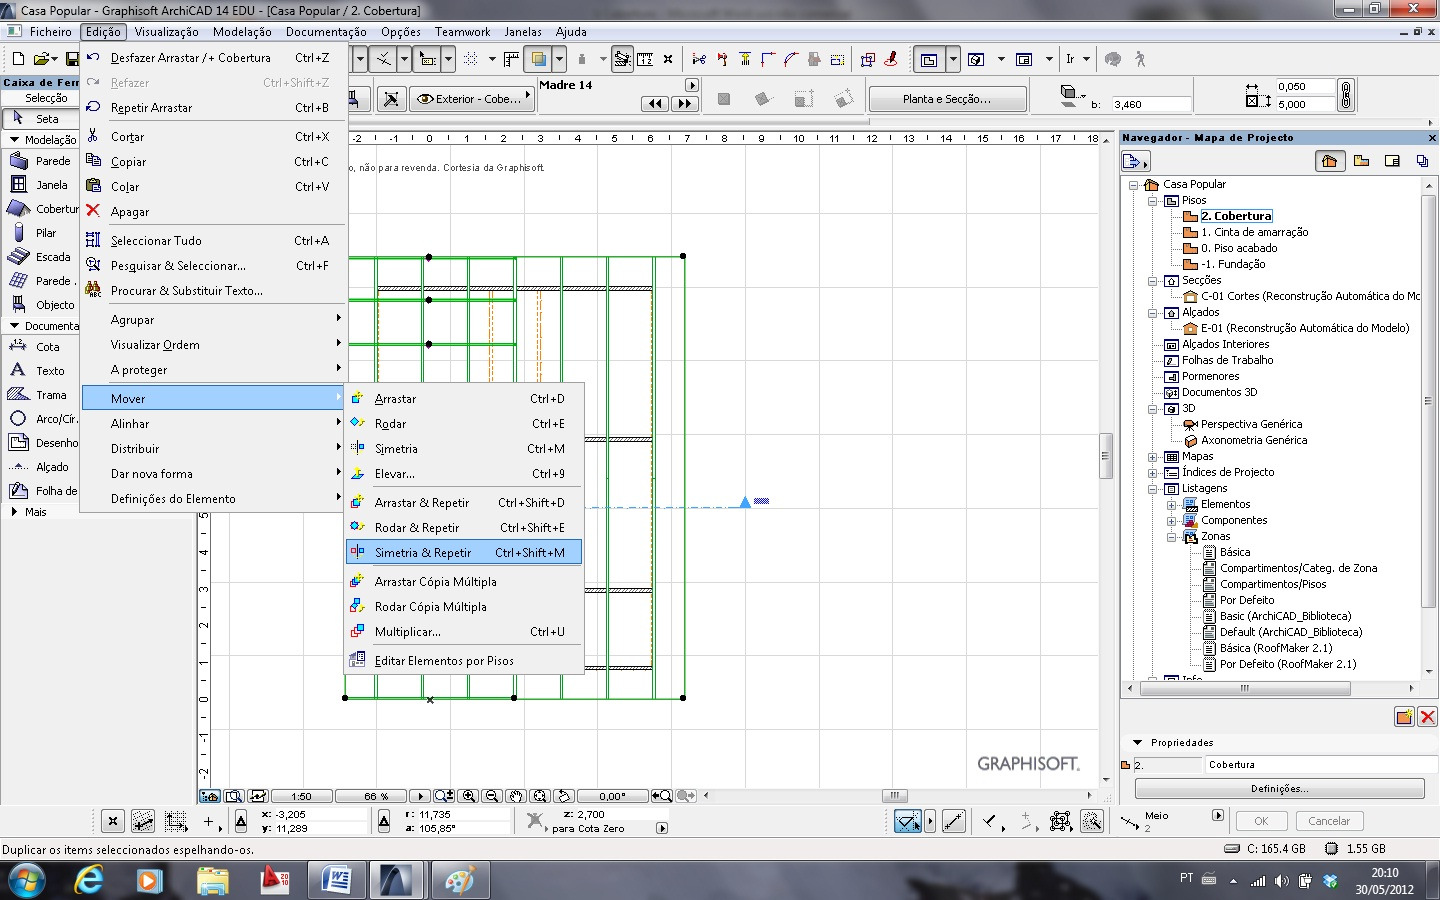
Task: Click the Publisher Sets icon in Navigator
Action: pos(1422,160)
